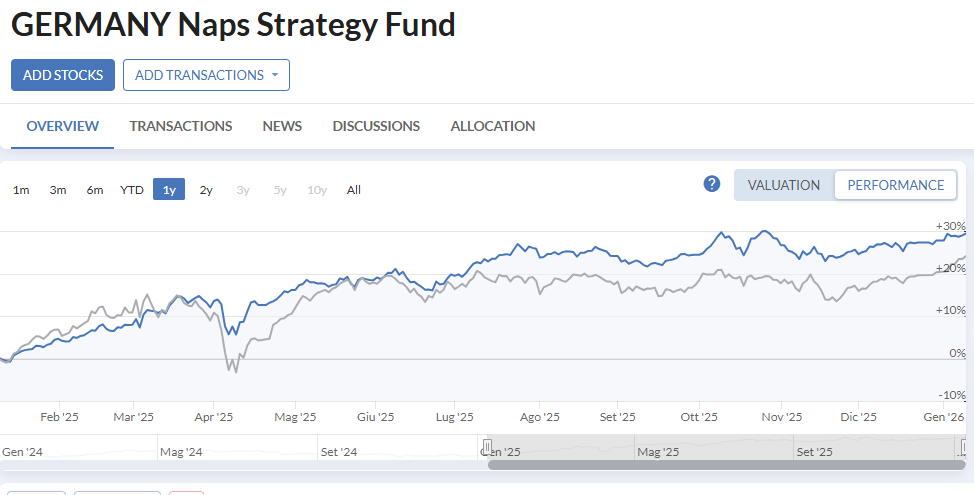This screenshot has width=974, height=495.
Task: Select the YTD time range
Action: coord(132,189)
